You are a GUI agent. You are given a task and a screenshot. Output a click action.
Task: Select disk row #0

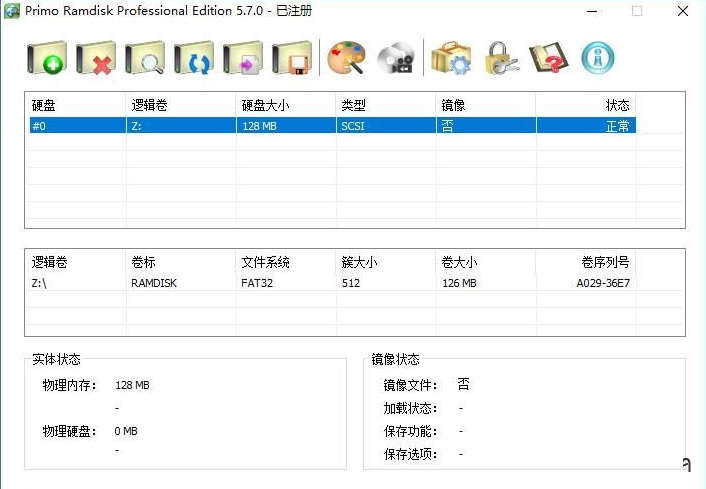(x=333, y=126)
